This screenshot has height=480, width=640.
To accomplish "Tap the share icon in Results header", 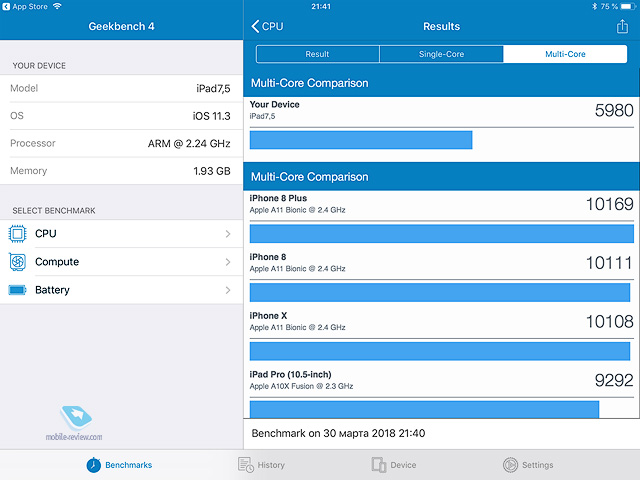I will coord(622,27).
